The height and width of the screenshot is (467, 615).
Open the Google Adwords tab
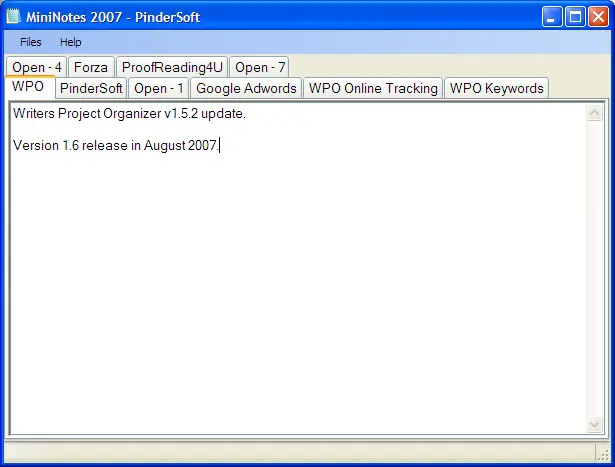246,88
